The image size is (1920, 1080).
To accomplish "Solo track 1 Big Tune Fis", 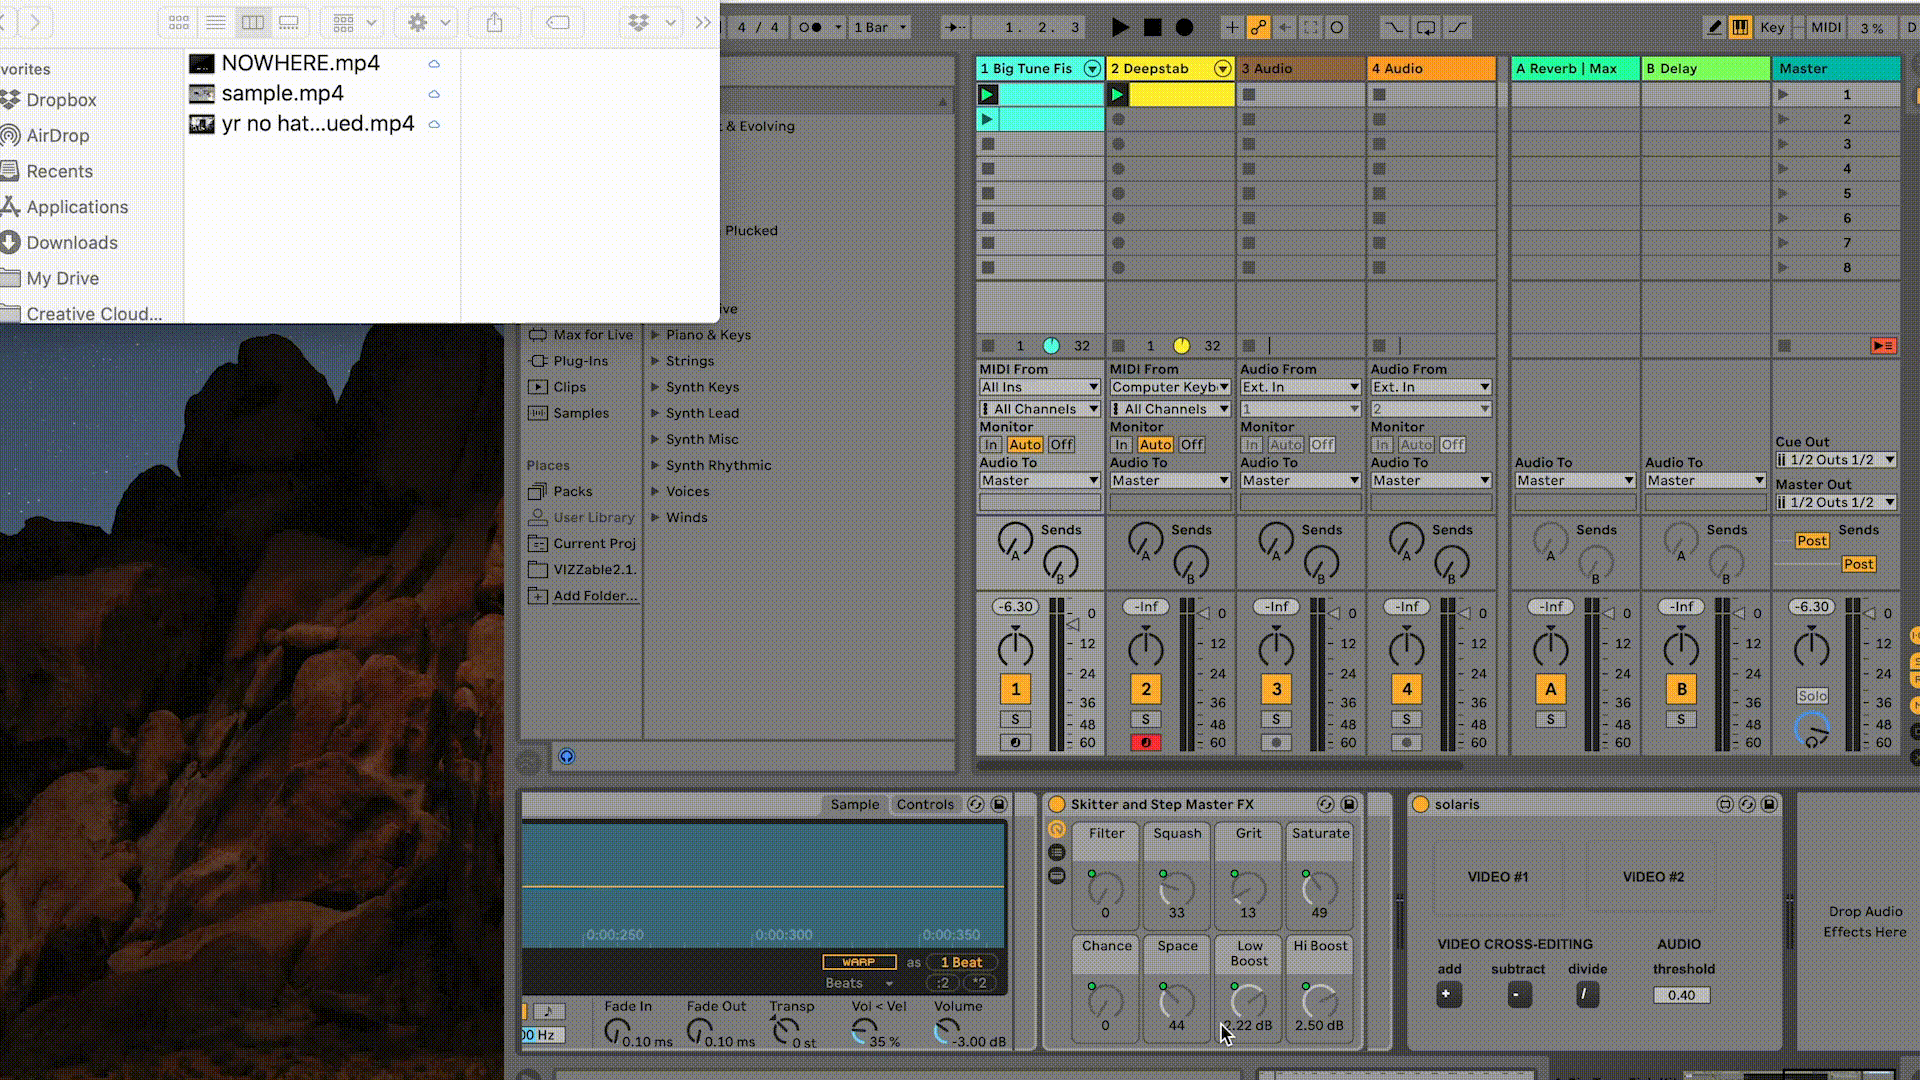I will (x=1015, y=719).
